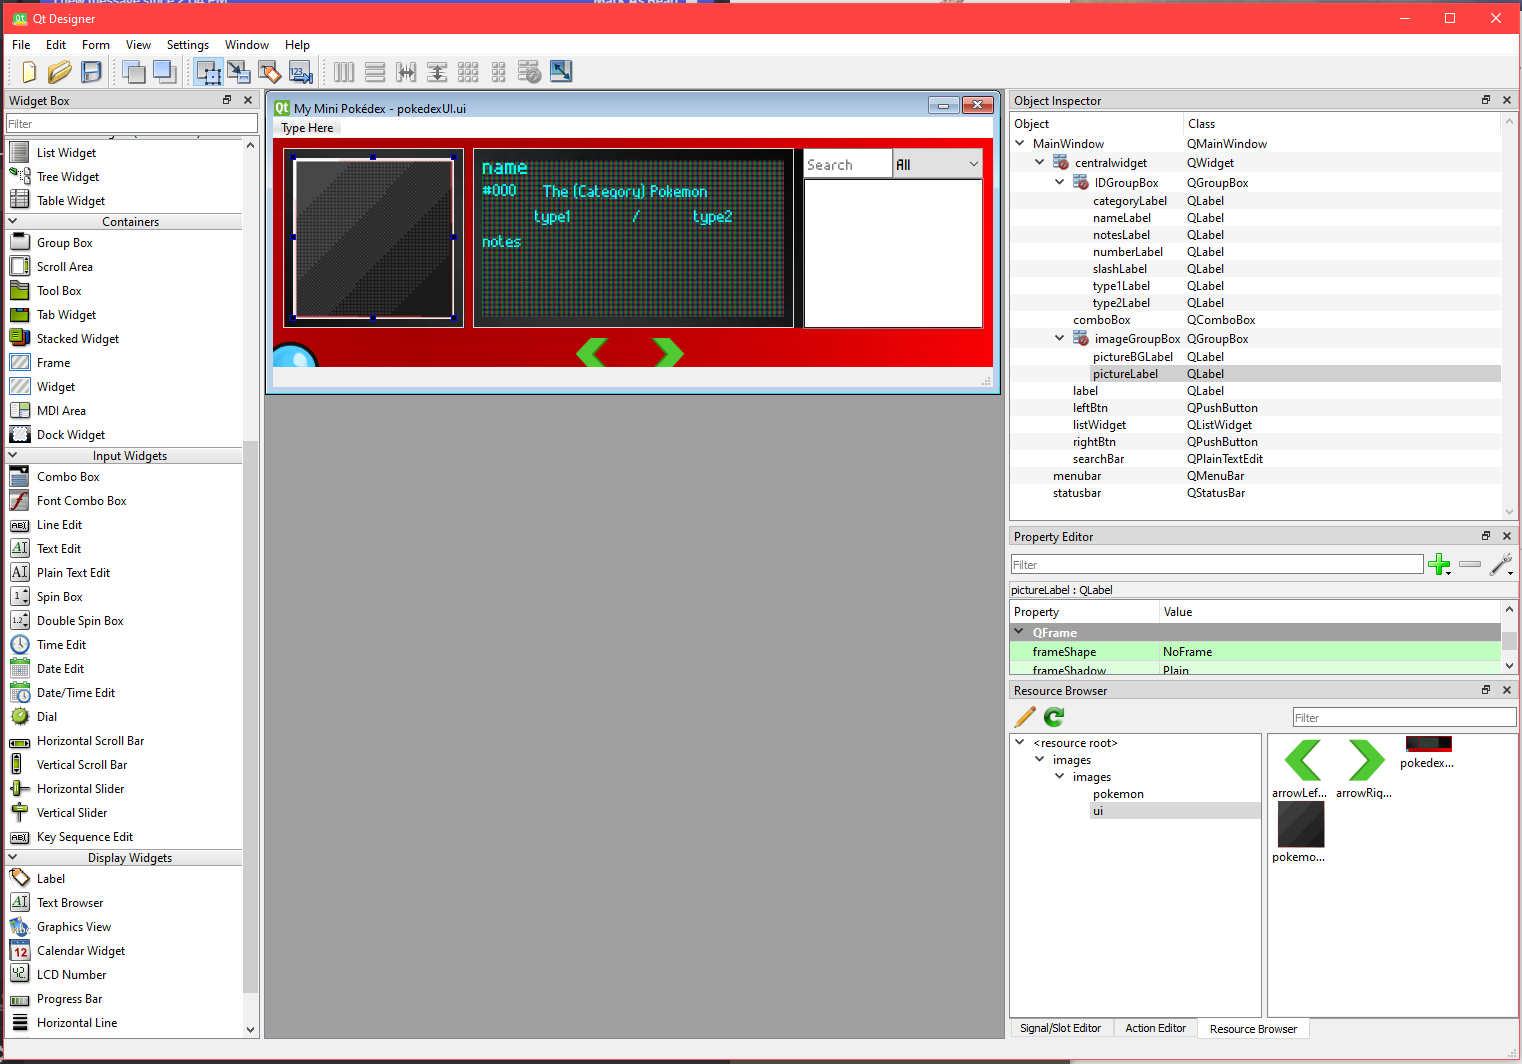Click Type Here in the form menubar
Screen dimensions: 1522x1064
tap(307, 128)
